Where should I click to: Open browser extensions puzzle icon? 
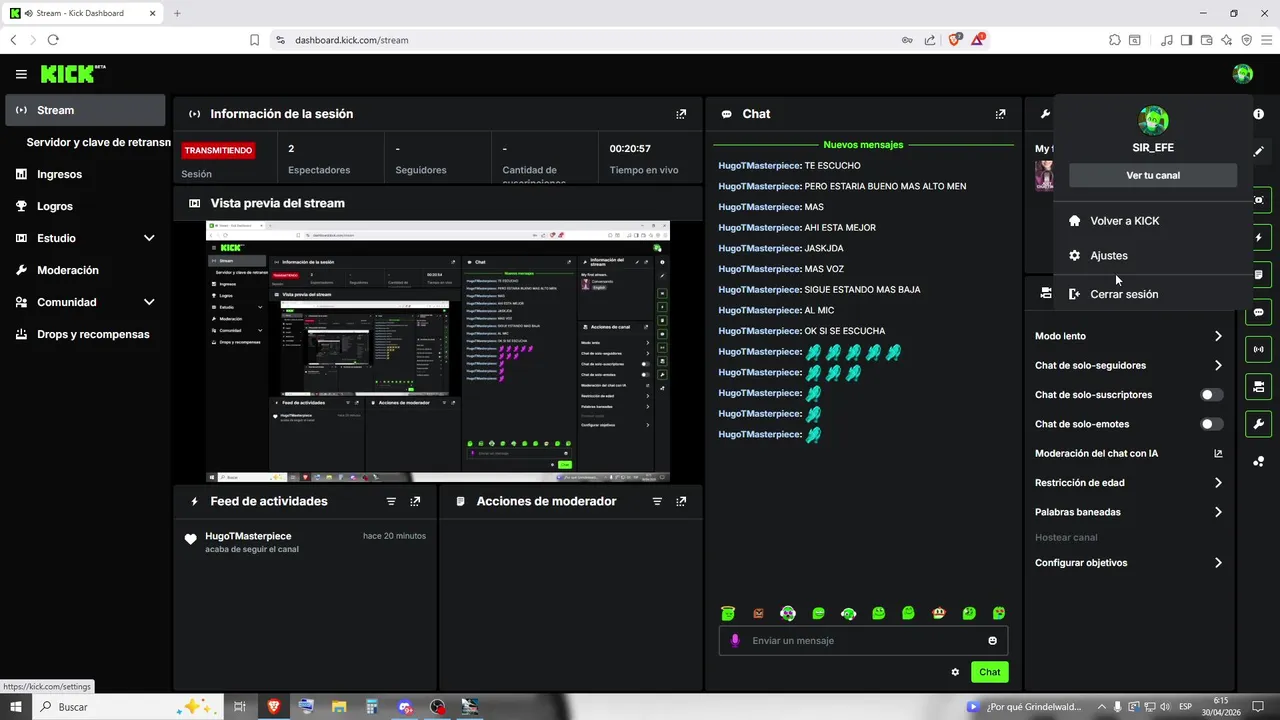(1115, 40)
